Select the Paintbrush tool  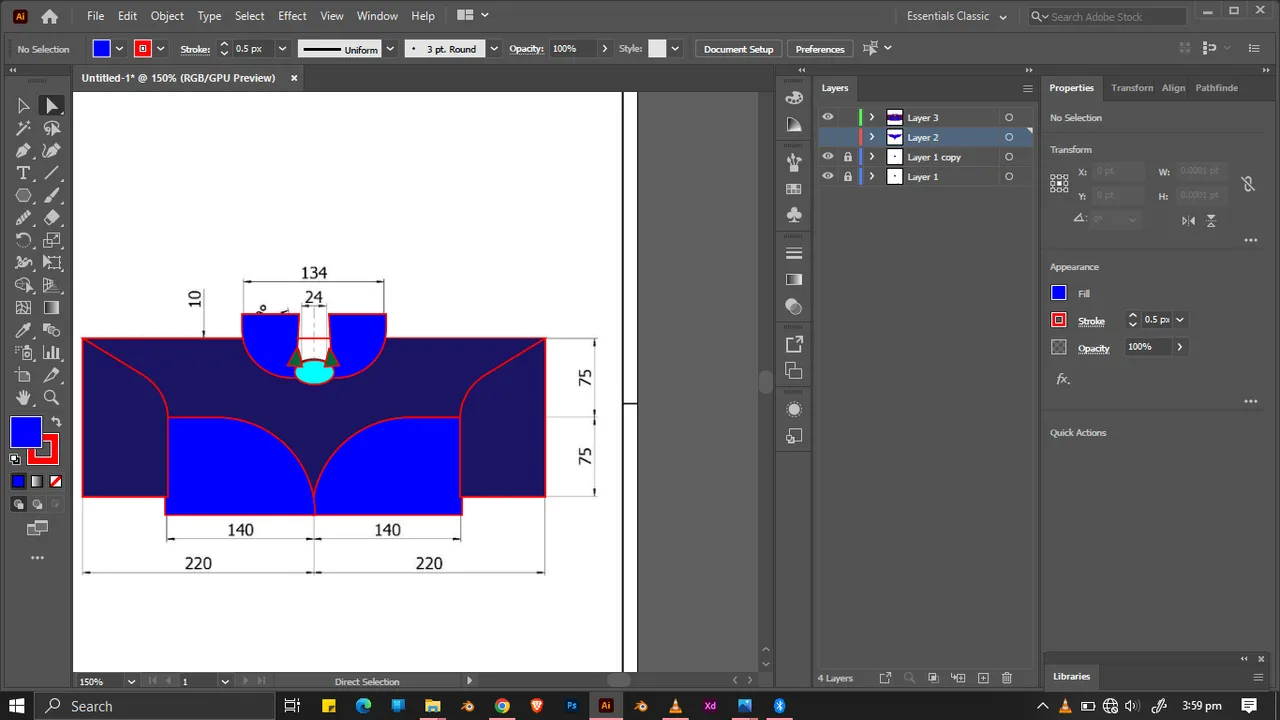click(52, 195)
